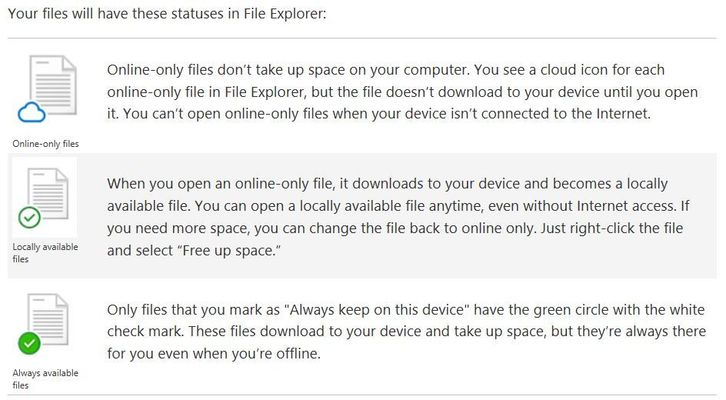The image size is (726, 400).
Task: Click "File Explorer:" in the top heading
Action: pos(285,13)
